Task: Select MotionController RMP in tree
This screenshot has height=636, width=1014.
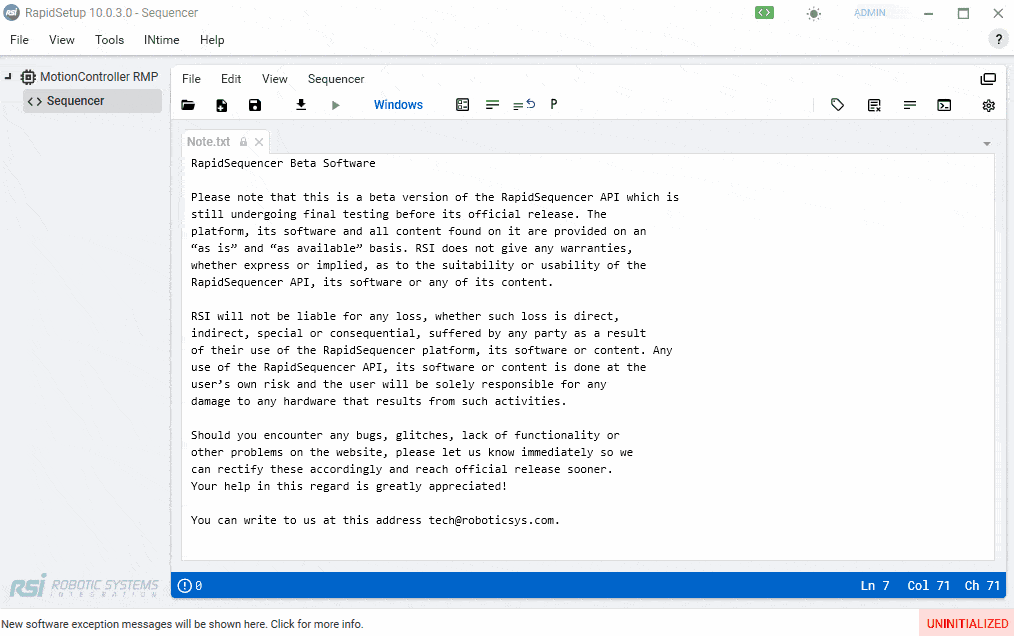Action: coord(98,76)
